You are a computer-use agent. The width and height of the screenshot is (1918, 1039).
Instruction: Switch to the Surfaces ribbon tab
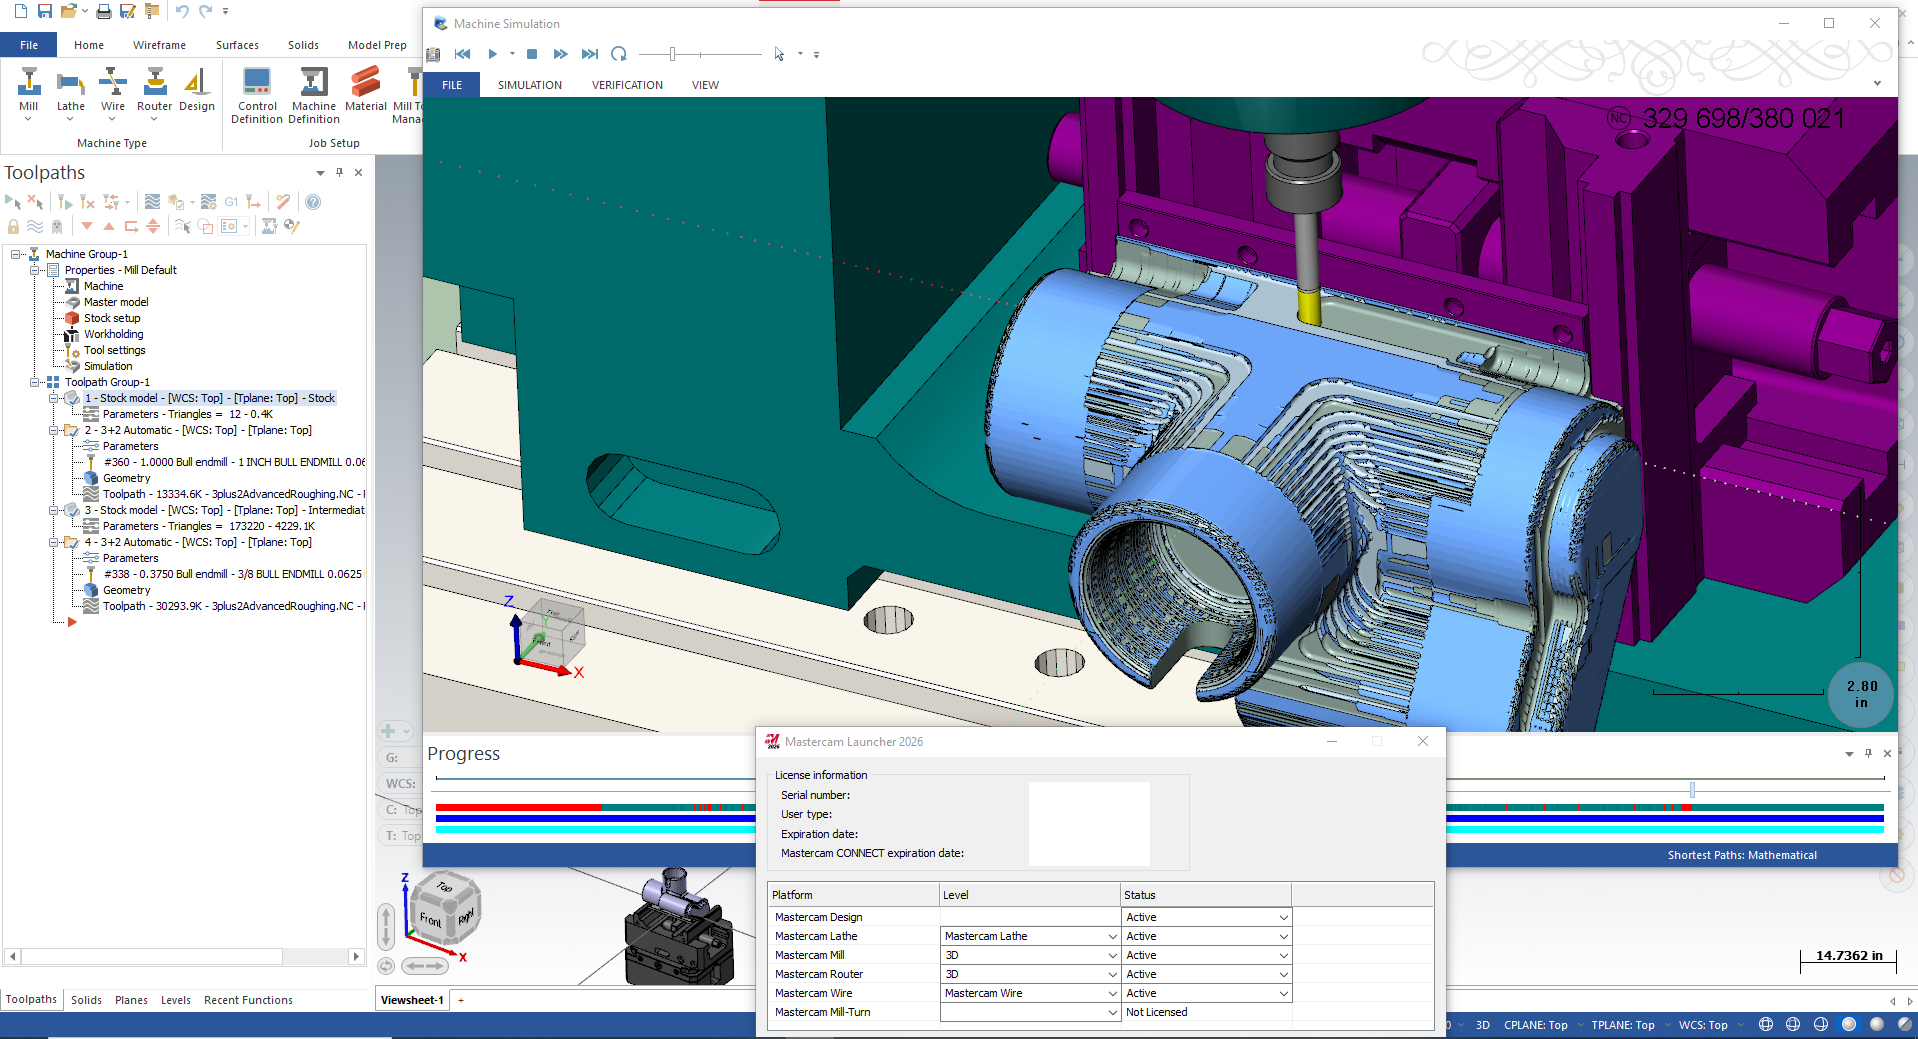click(x=237, y=45)
